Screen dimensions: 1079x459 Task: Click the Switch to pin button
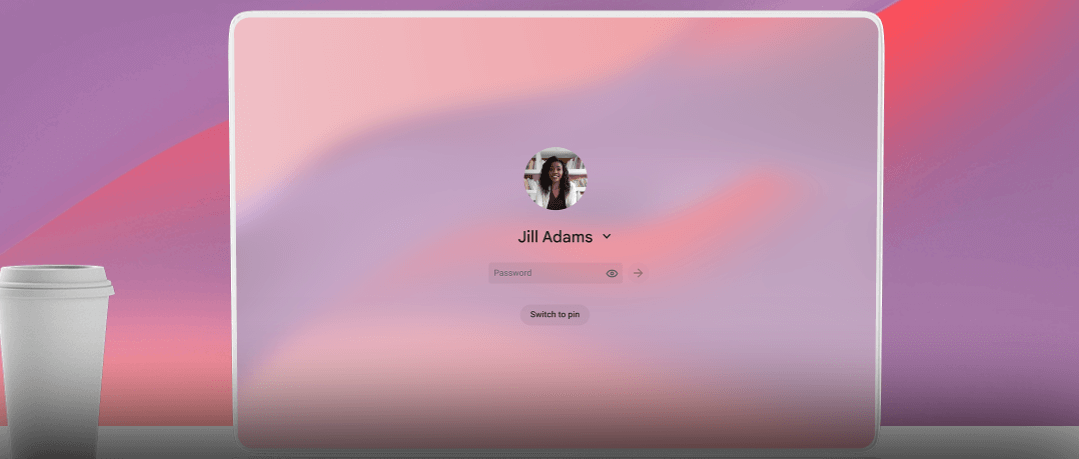554,315
